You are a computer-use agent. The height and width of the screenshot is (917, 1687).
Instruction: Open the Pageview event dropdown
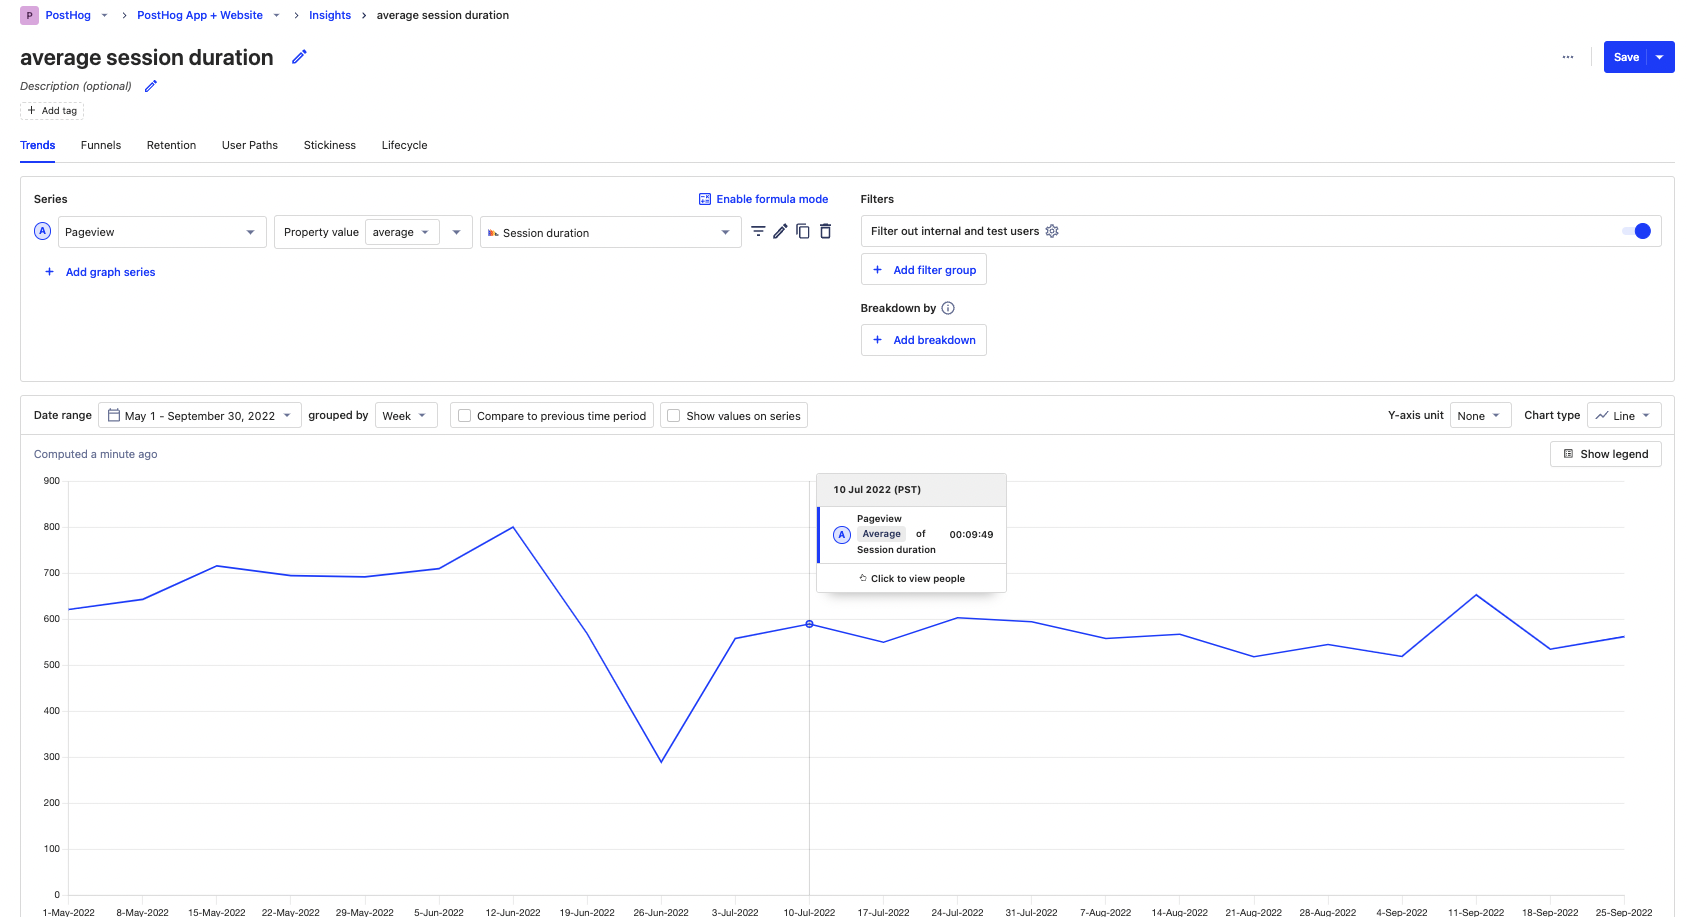(x=162, y=232)
